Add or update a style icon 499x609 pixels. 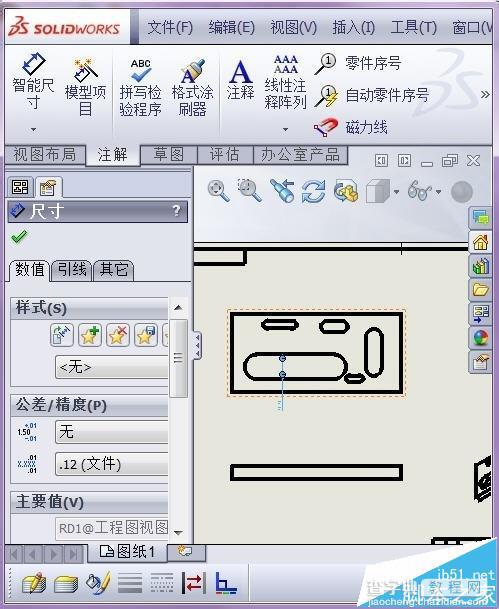pyautogui.click(x=90, y=335)
